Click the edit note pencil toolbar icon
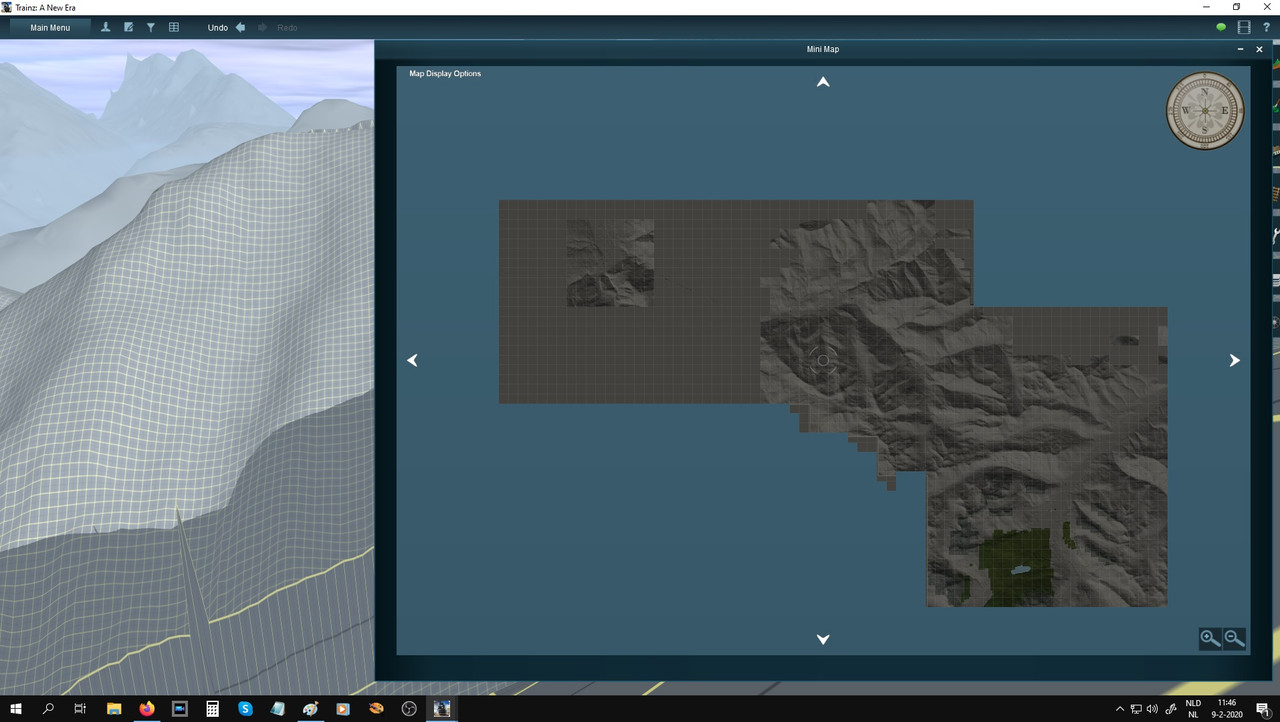 coord(129,28)
